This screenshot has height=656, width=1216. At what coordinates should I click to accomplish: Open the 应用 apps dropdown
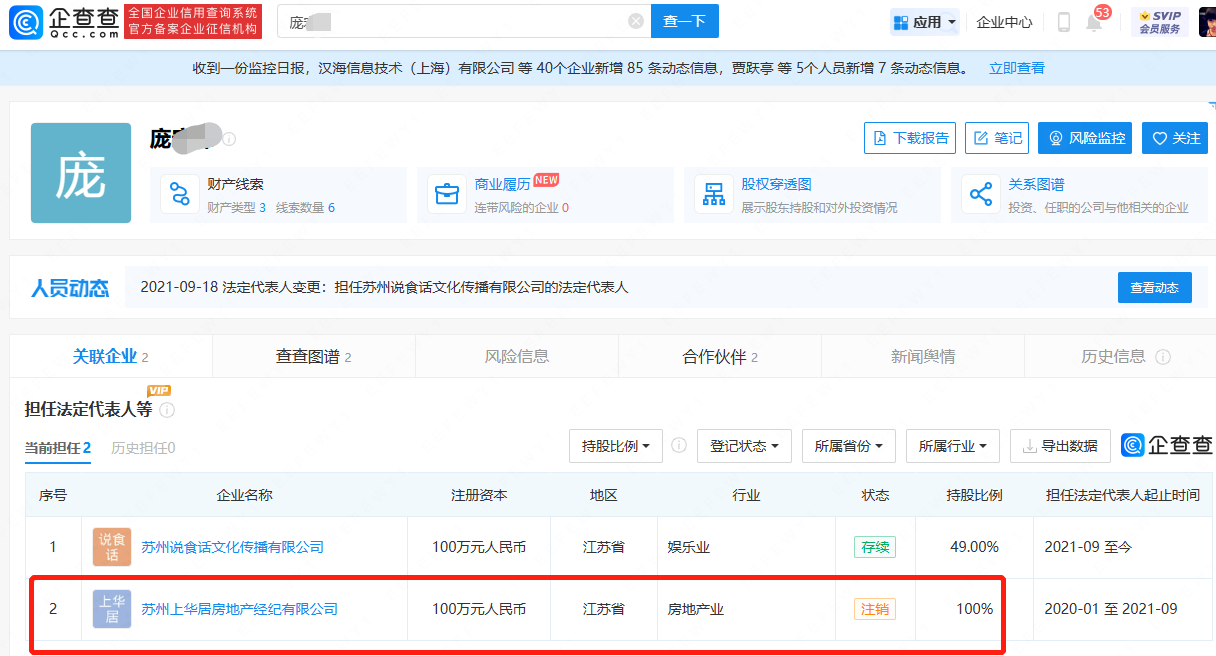[925, 22]
